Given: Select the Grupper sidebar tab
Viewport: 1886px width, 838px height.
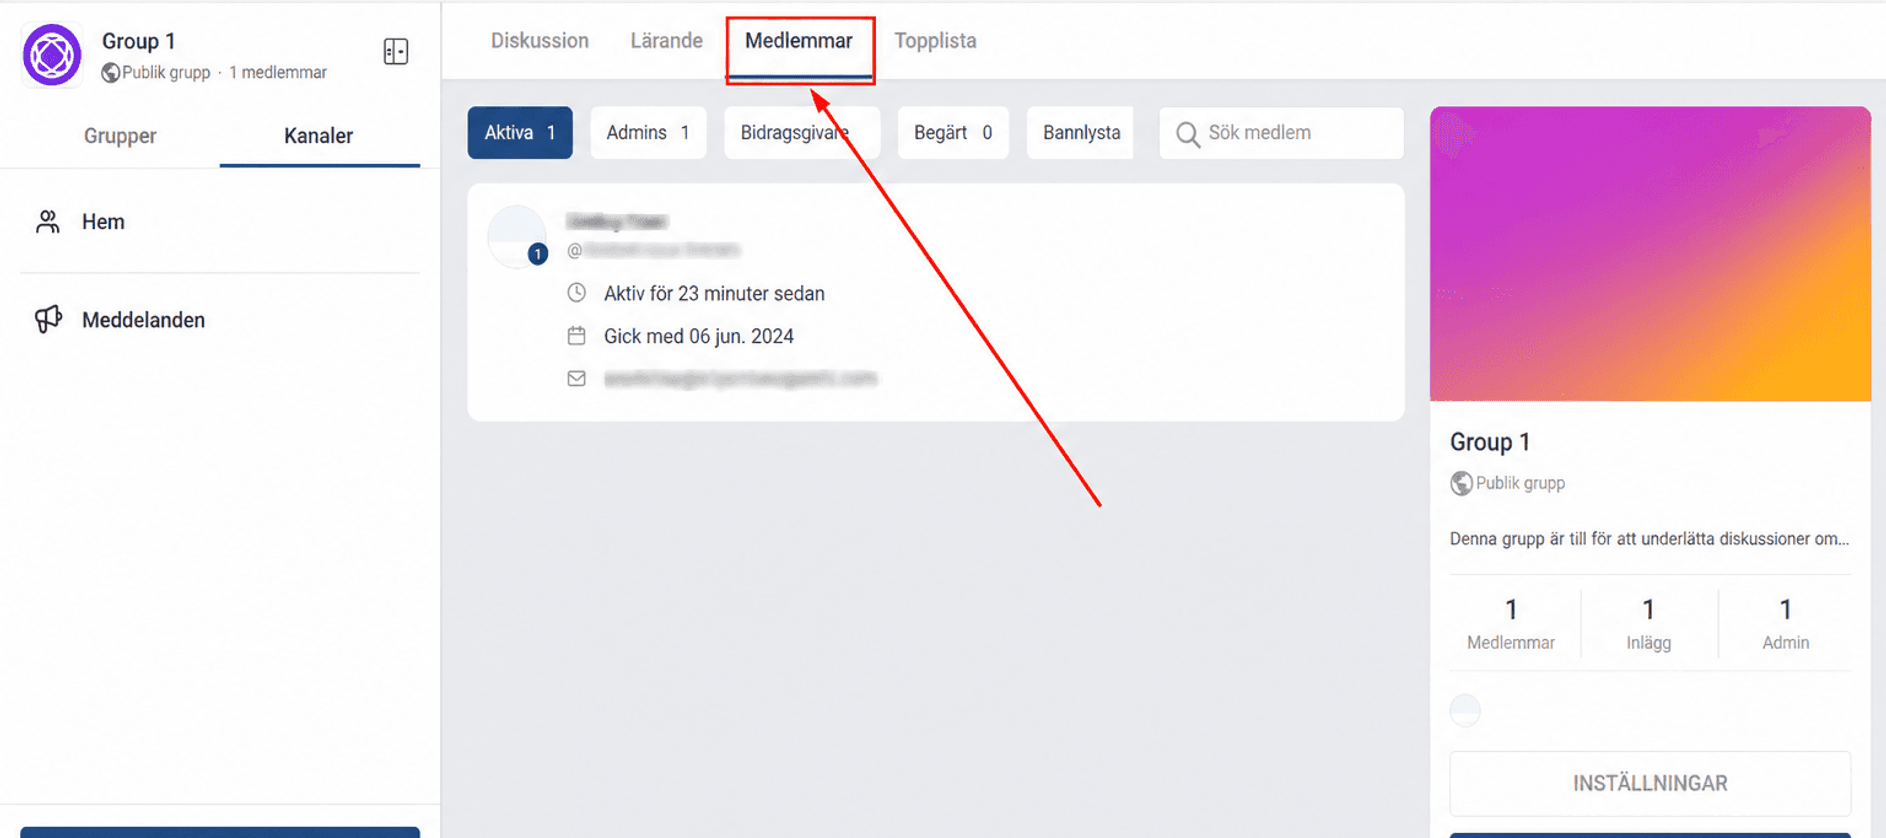Looking at the screenshot, I should pos(120,136).
